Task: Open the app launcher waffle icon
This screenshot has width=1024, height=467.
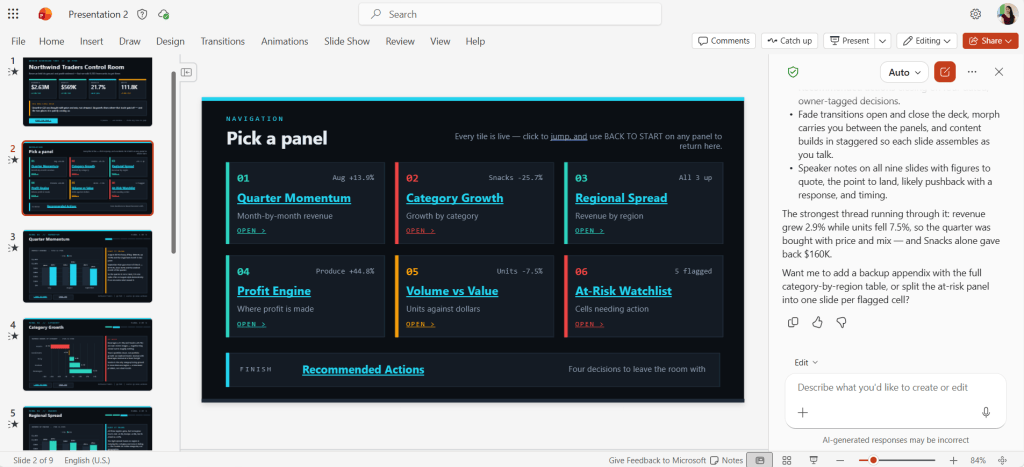Action: (13, 14)
